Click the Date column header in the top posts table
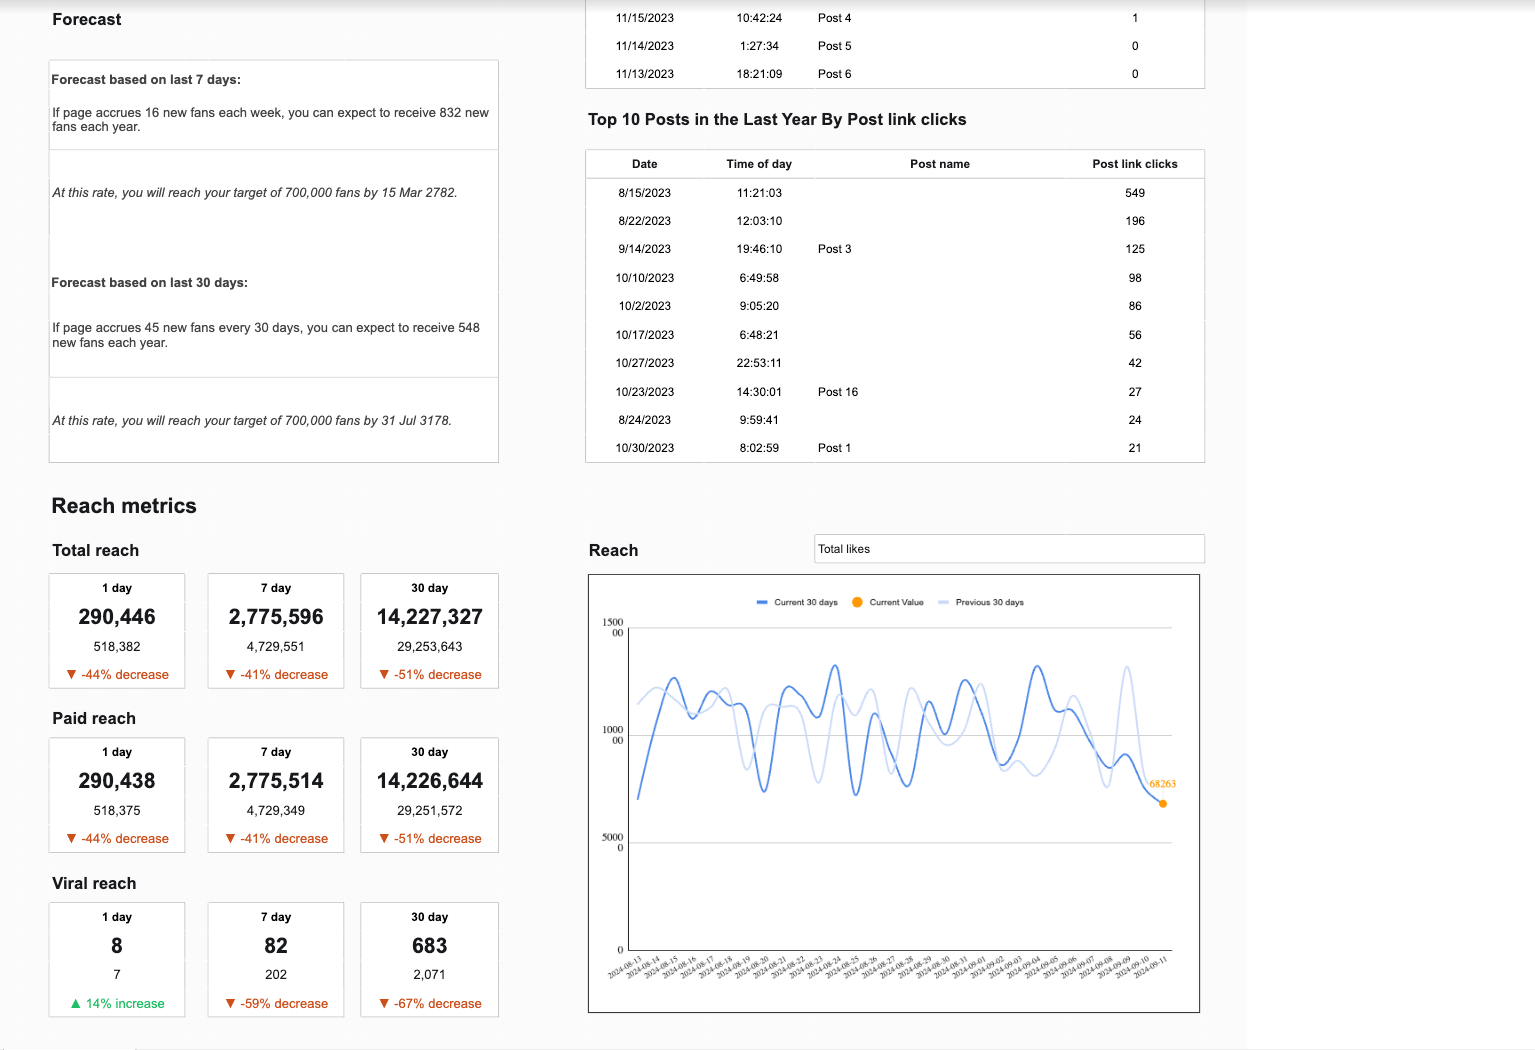 click(x=644, y=164)
